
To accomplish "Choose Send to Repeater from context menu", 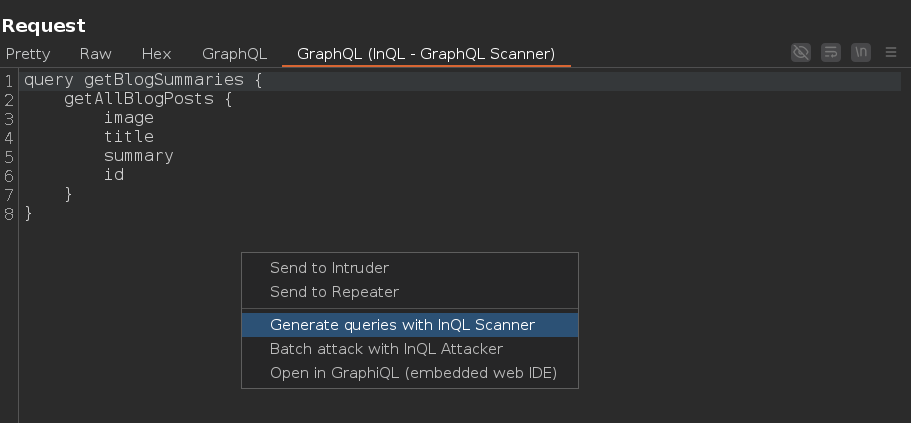I will 334,292.
